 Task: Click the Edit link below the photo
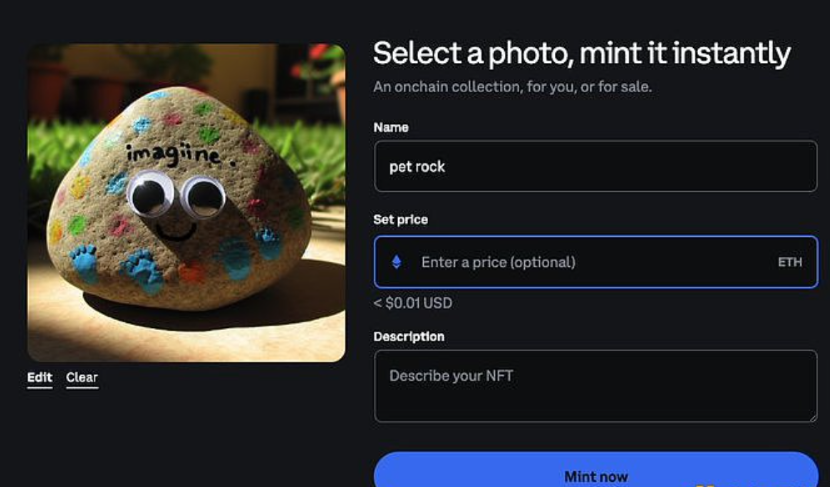coord(40,377)
